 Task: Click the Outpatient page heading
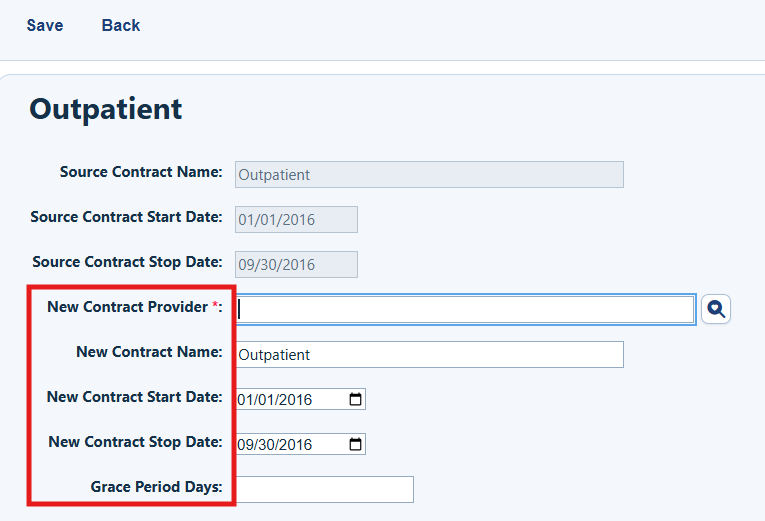105,109
